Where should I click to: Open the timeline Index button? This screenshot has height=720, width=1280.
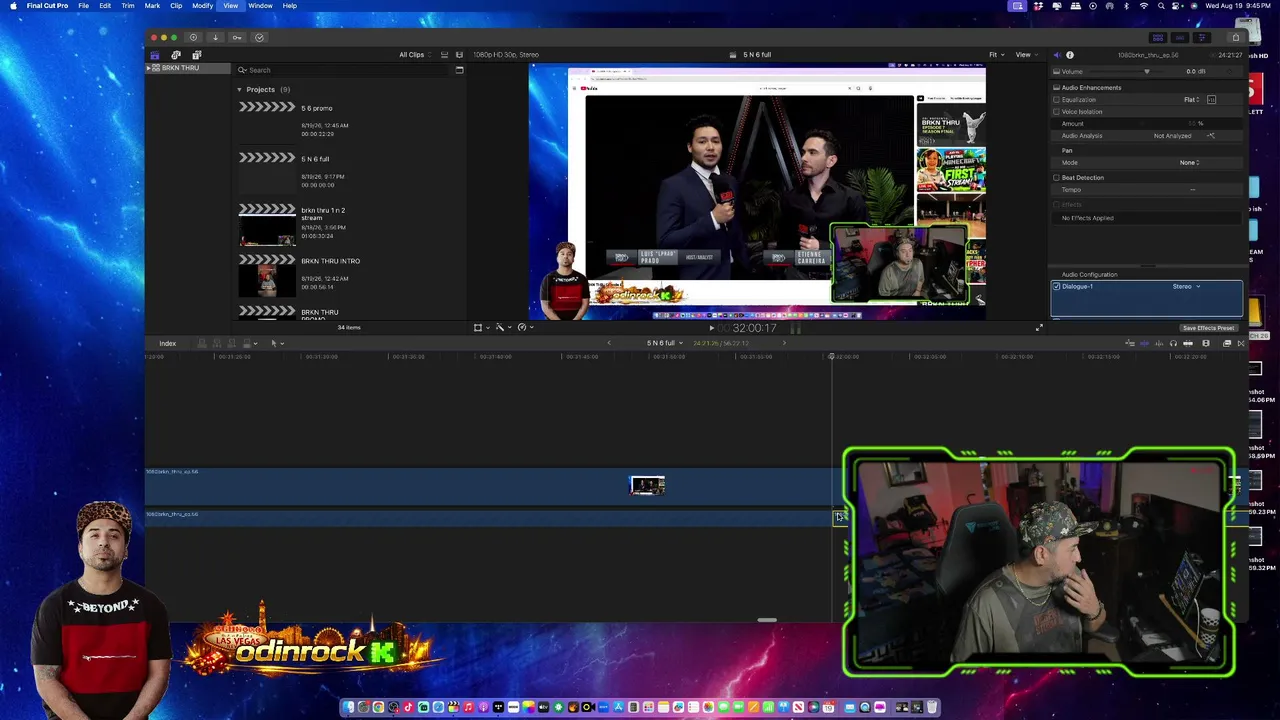167,344
